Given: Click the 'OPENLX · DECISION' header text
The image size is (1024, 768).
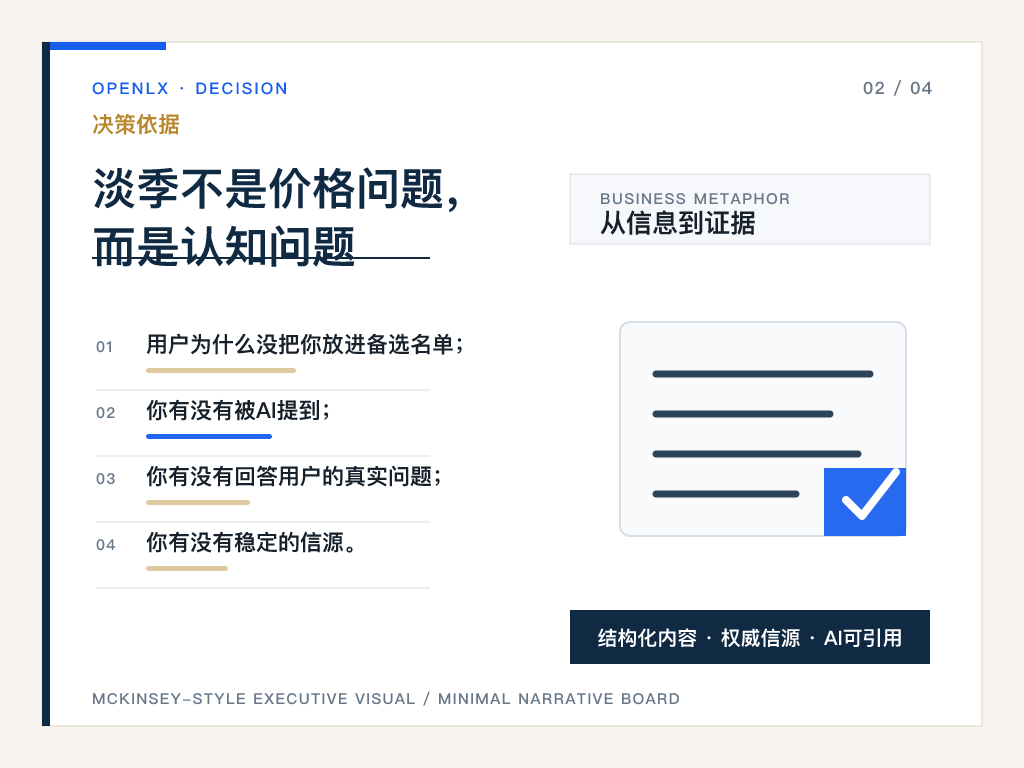Looking at the screenshot, I should pyautogui.click(x=189, y=88).
